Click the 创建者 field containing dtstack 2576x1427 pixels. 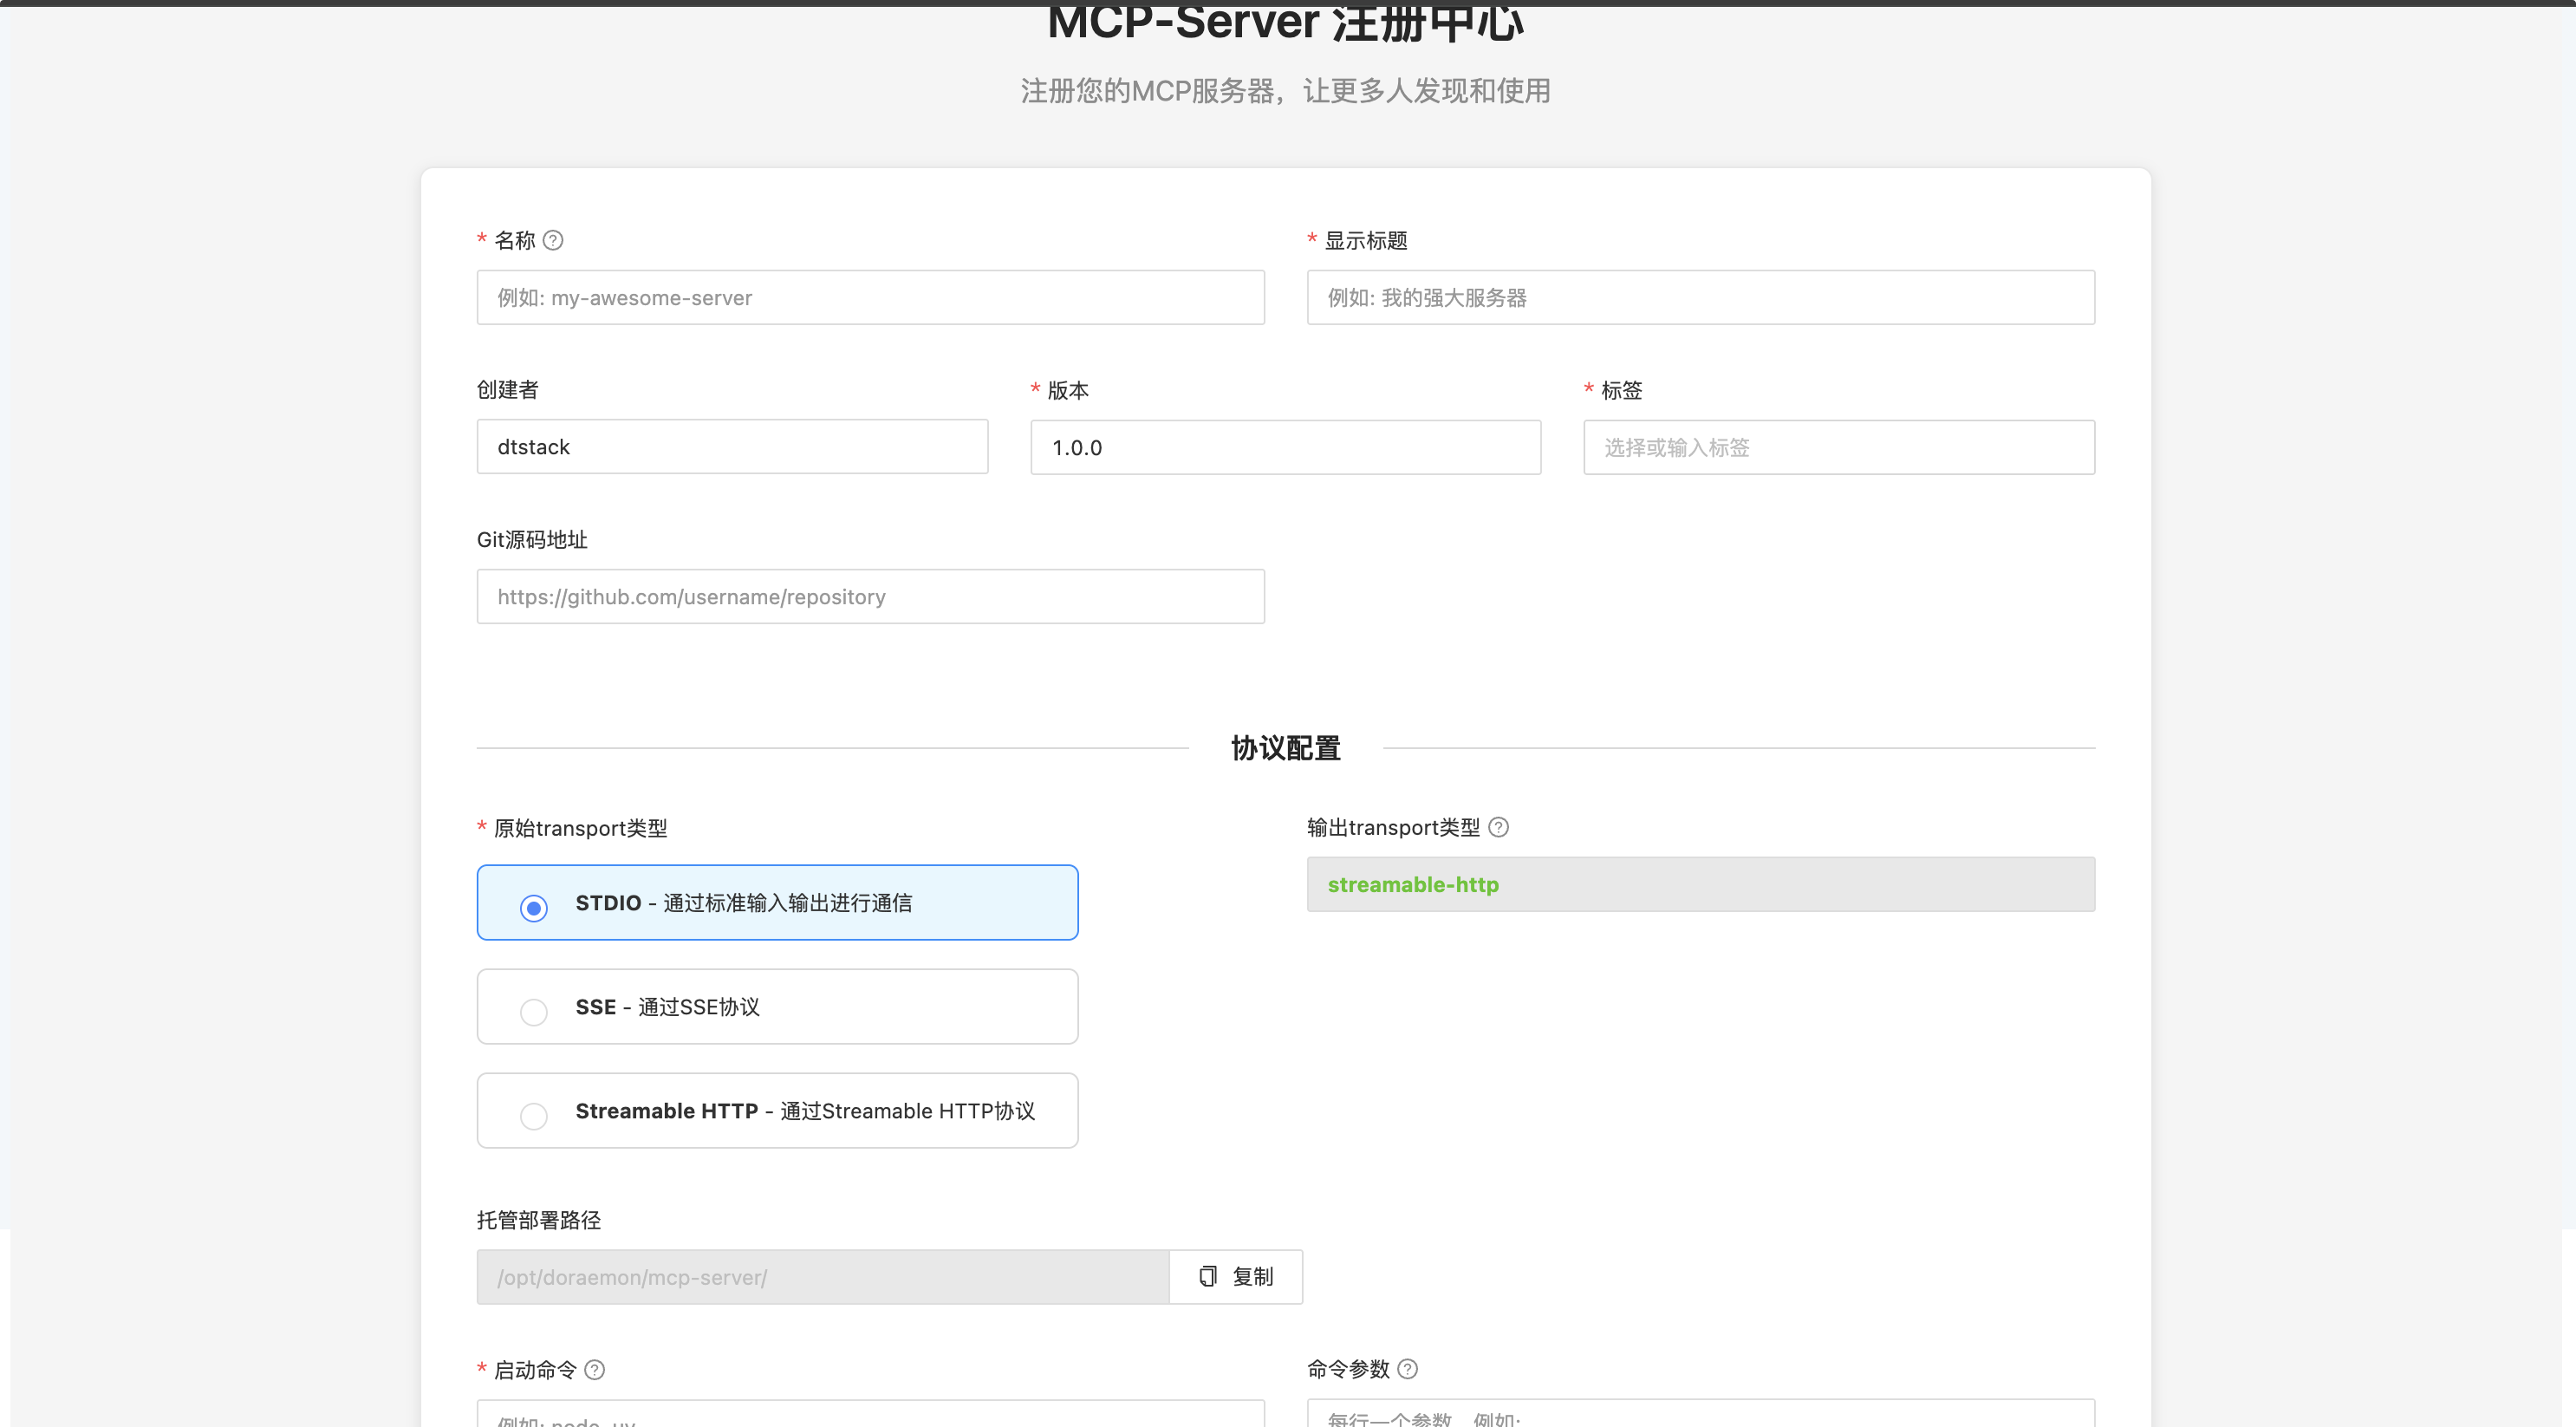(732, 446)
